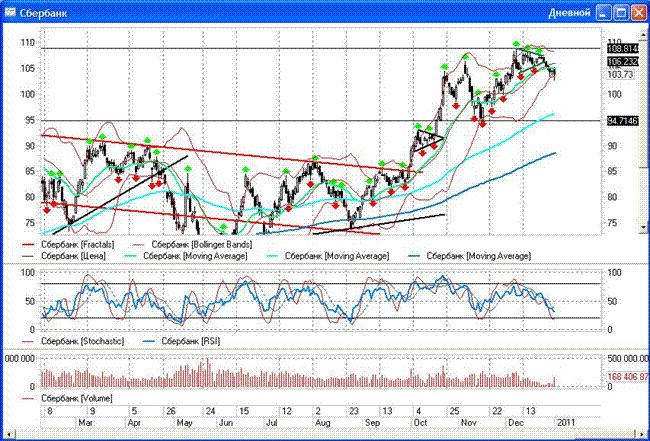Click the Sep month label on time axis

(373, 423)
